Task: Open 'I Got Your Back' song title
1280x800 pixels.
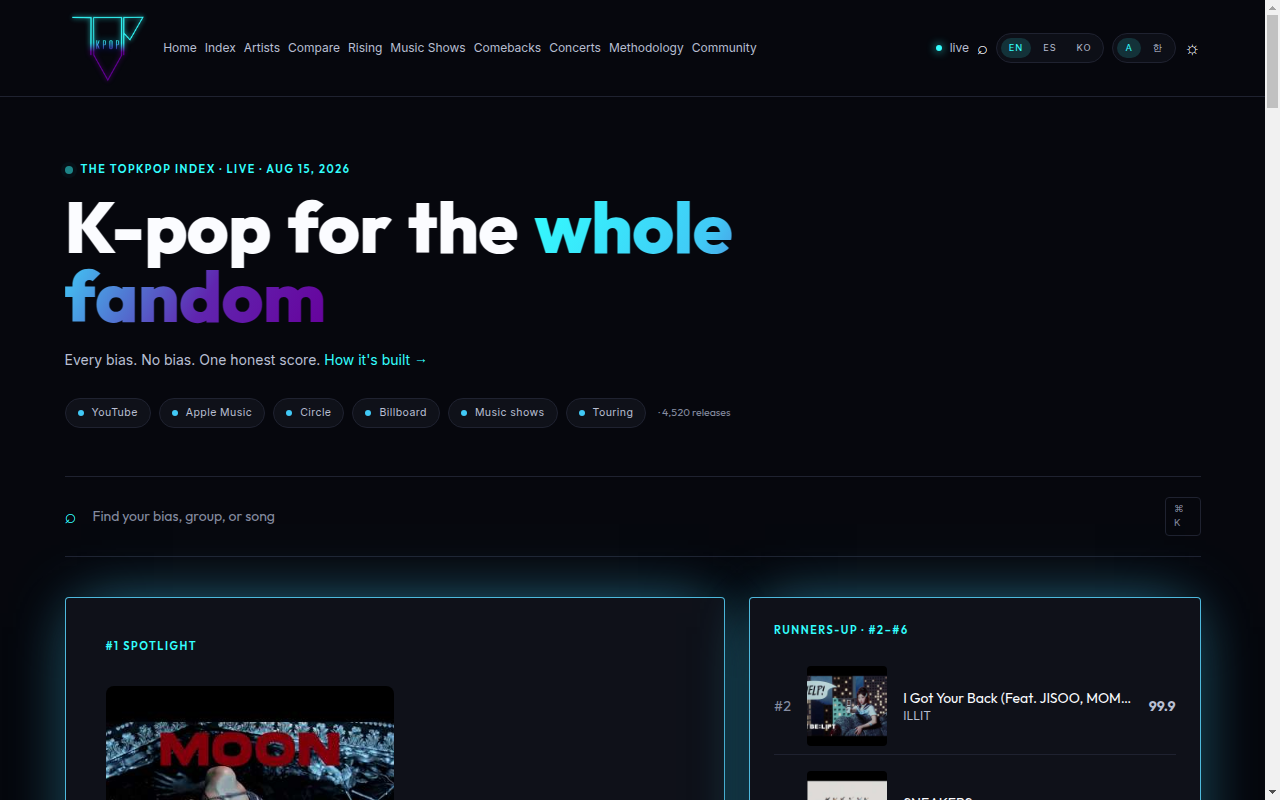Action: tap(1017, 698)
